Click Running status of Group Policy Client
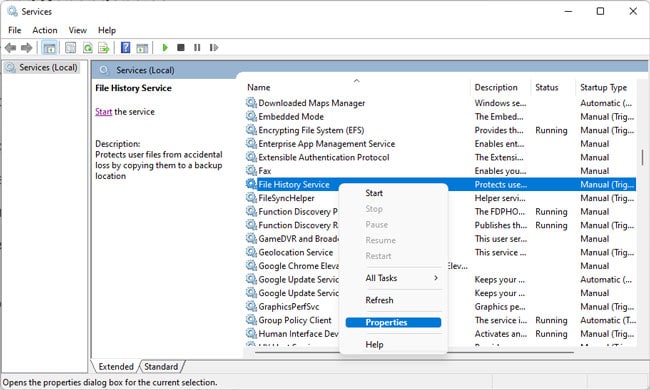Image resolution: width=650 pixels, height=390 pixels. [x=551, y=320]
